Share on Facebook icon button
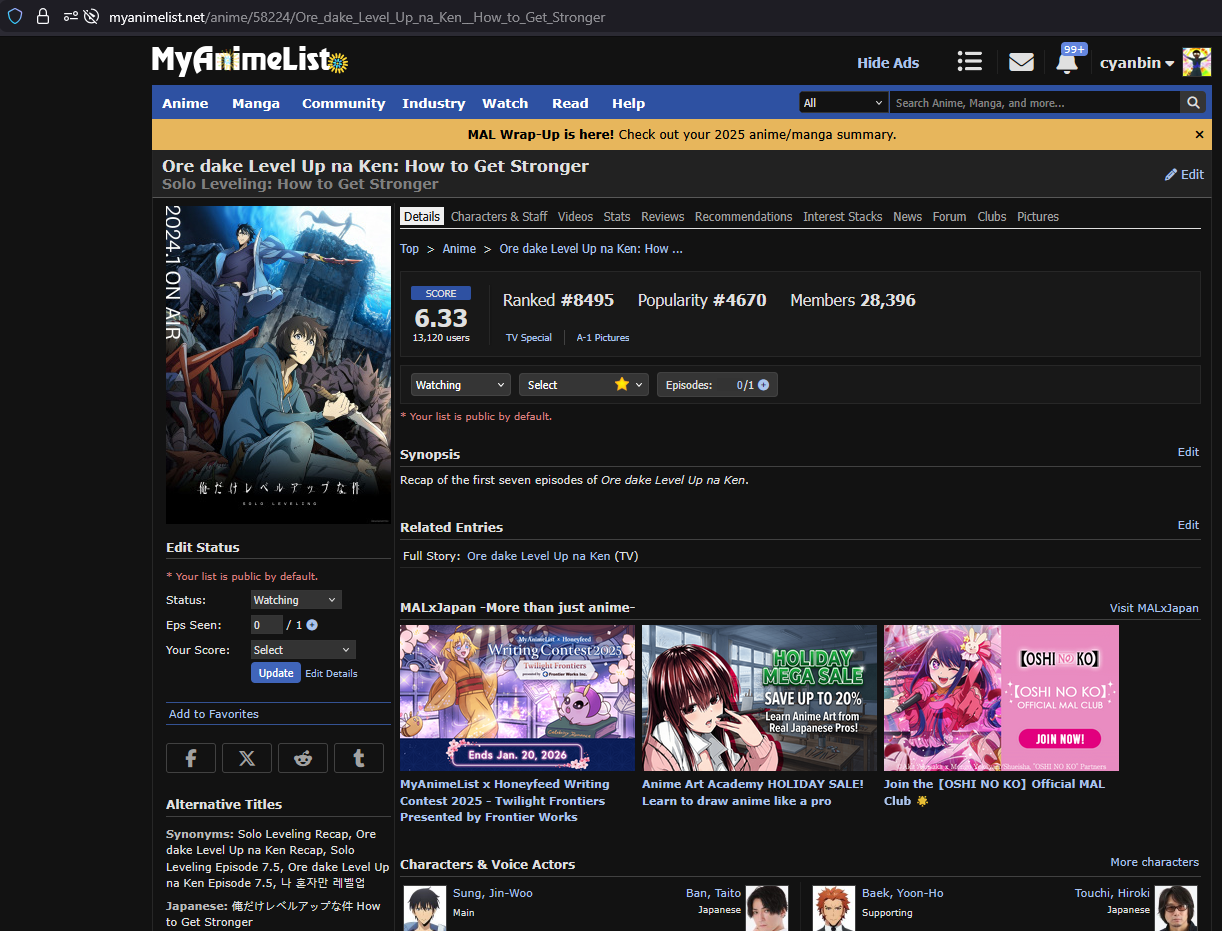 click(x=191, y=758)
